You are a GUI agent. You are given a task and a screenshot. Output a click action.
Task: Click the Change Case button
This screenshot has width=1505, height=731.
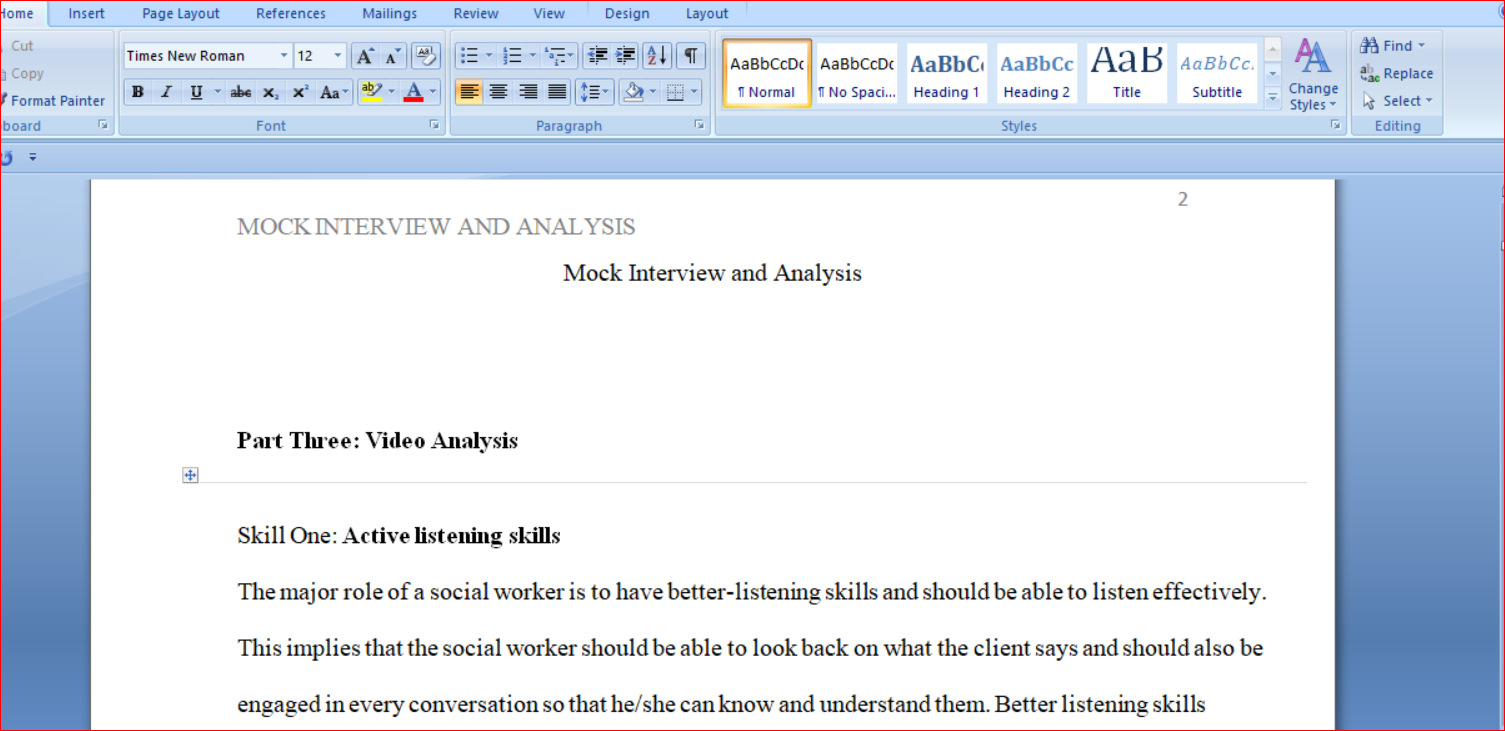tap(334, 92)
